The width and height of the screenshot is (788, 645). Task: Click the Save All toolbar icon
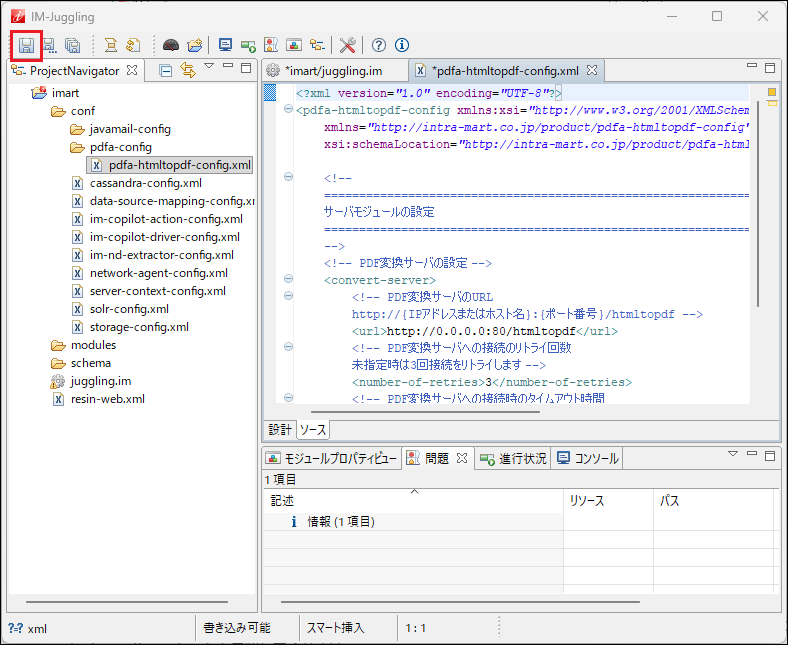click(72, 45)
